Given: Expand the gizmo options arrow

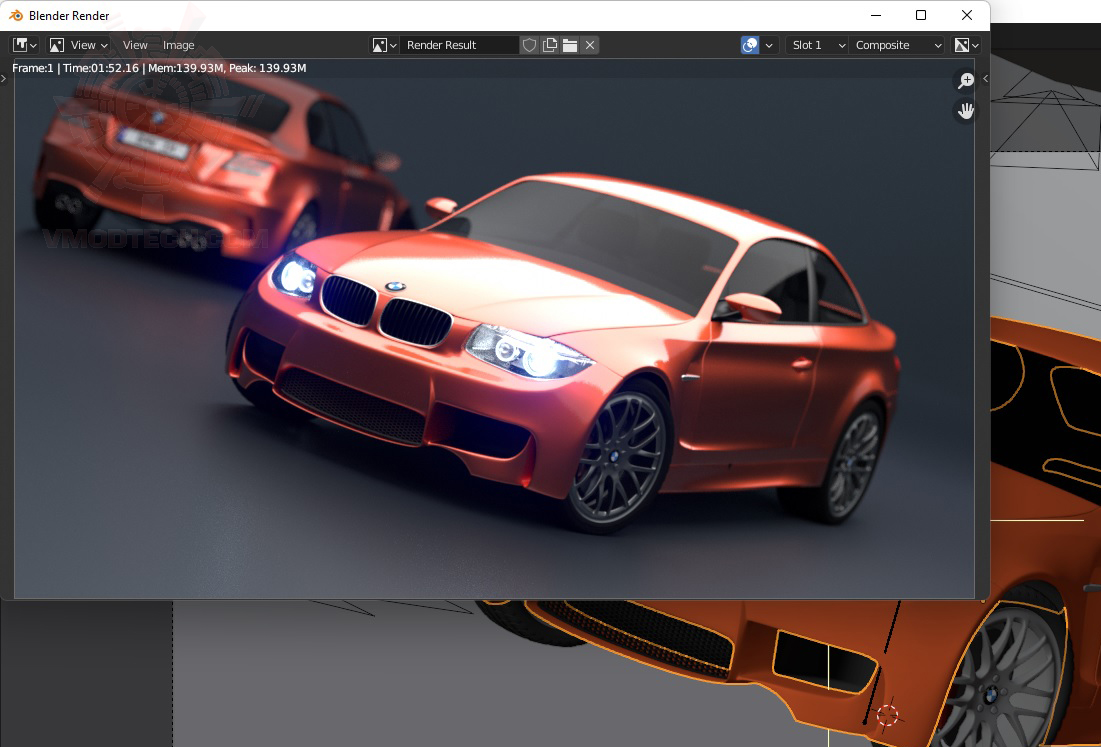Looking at the screenshot, I should [x=769, y=45].
